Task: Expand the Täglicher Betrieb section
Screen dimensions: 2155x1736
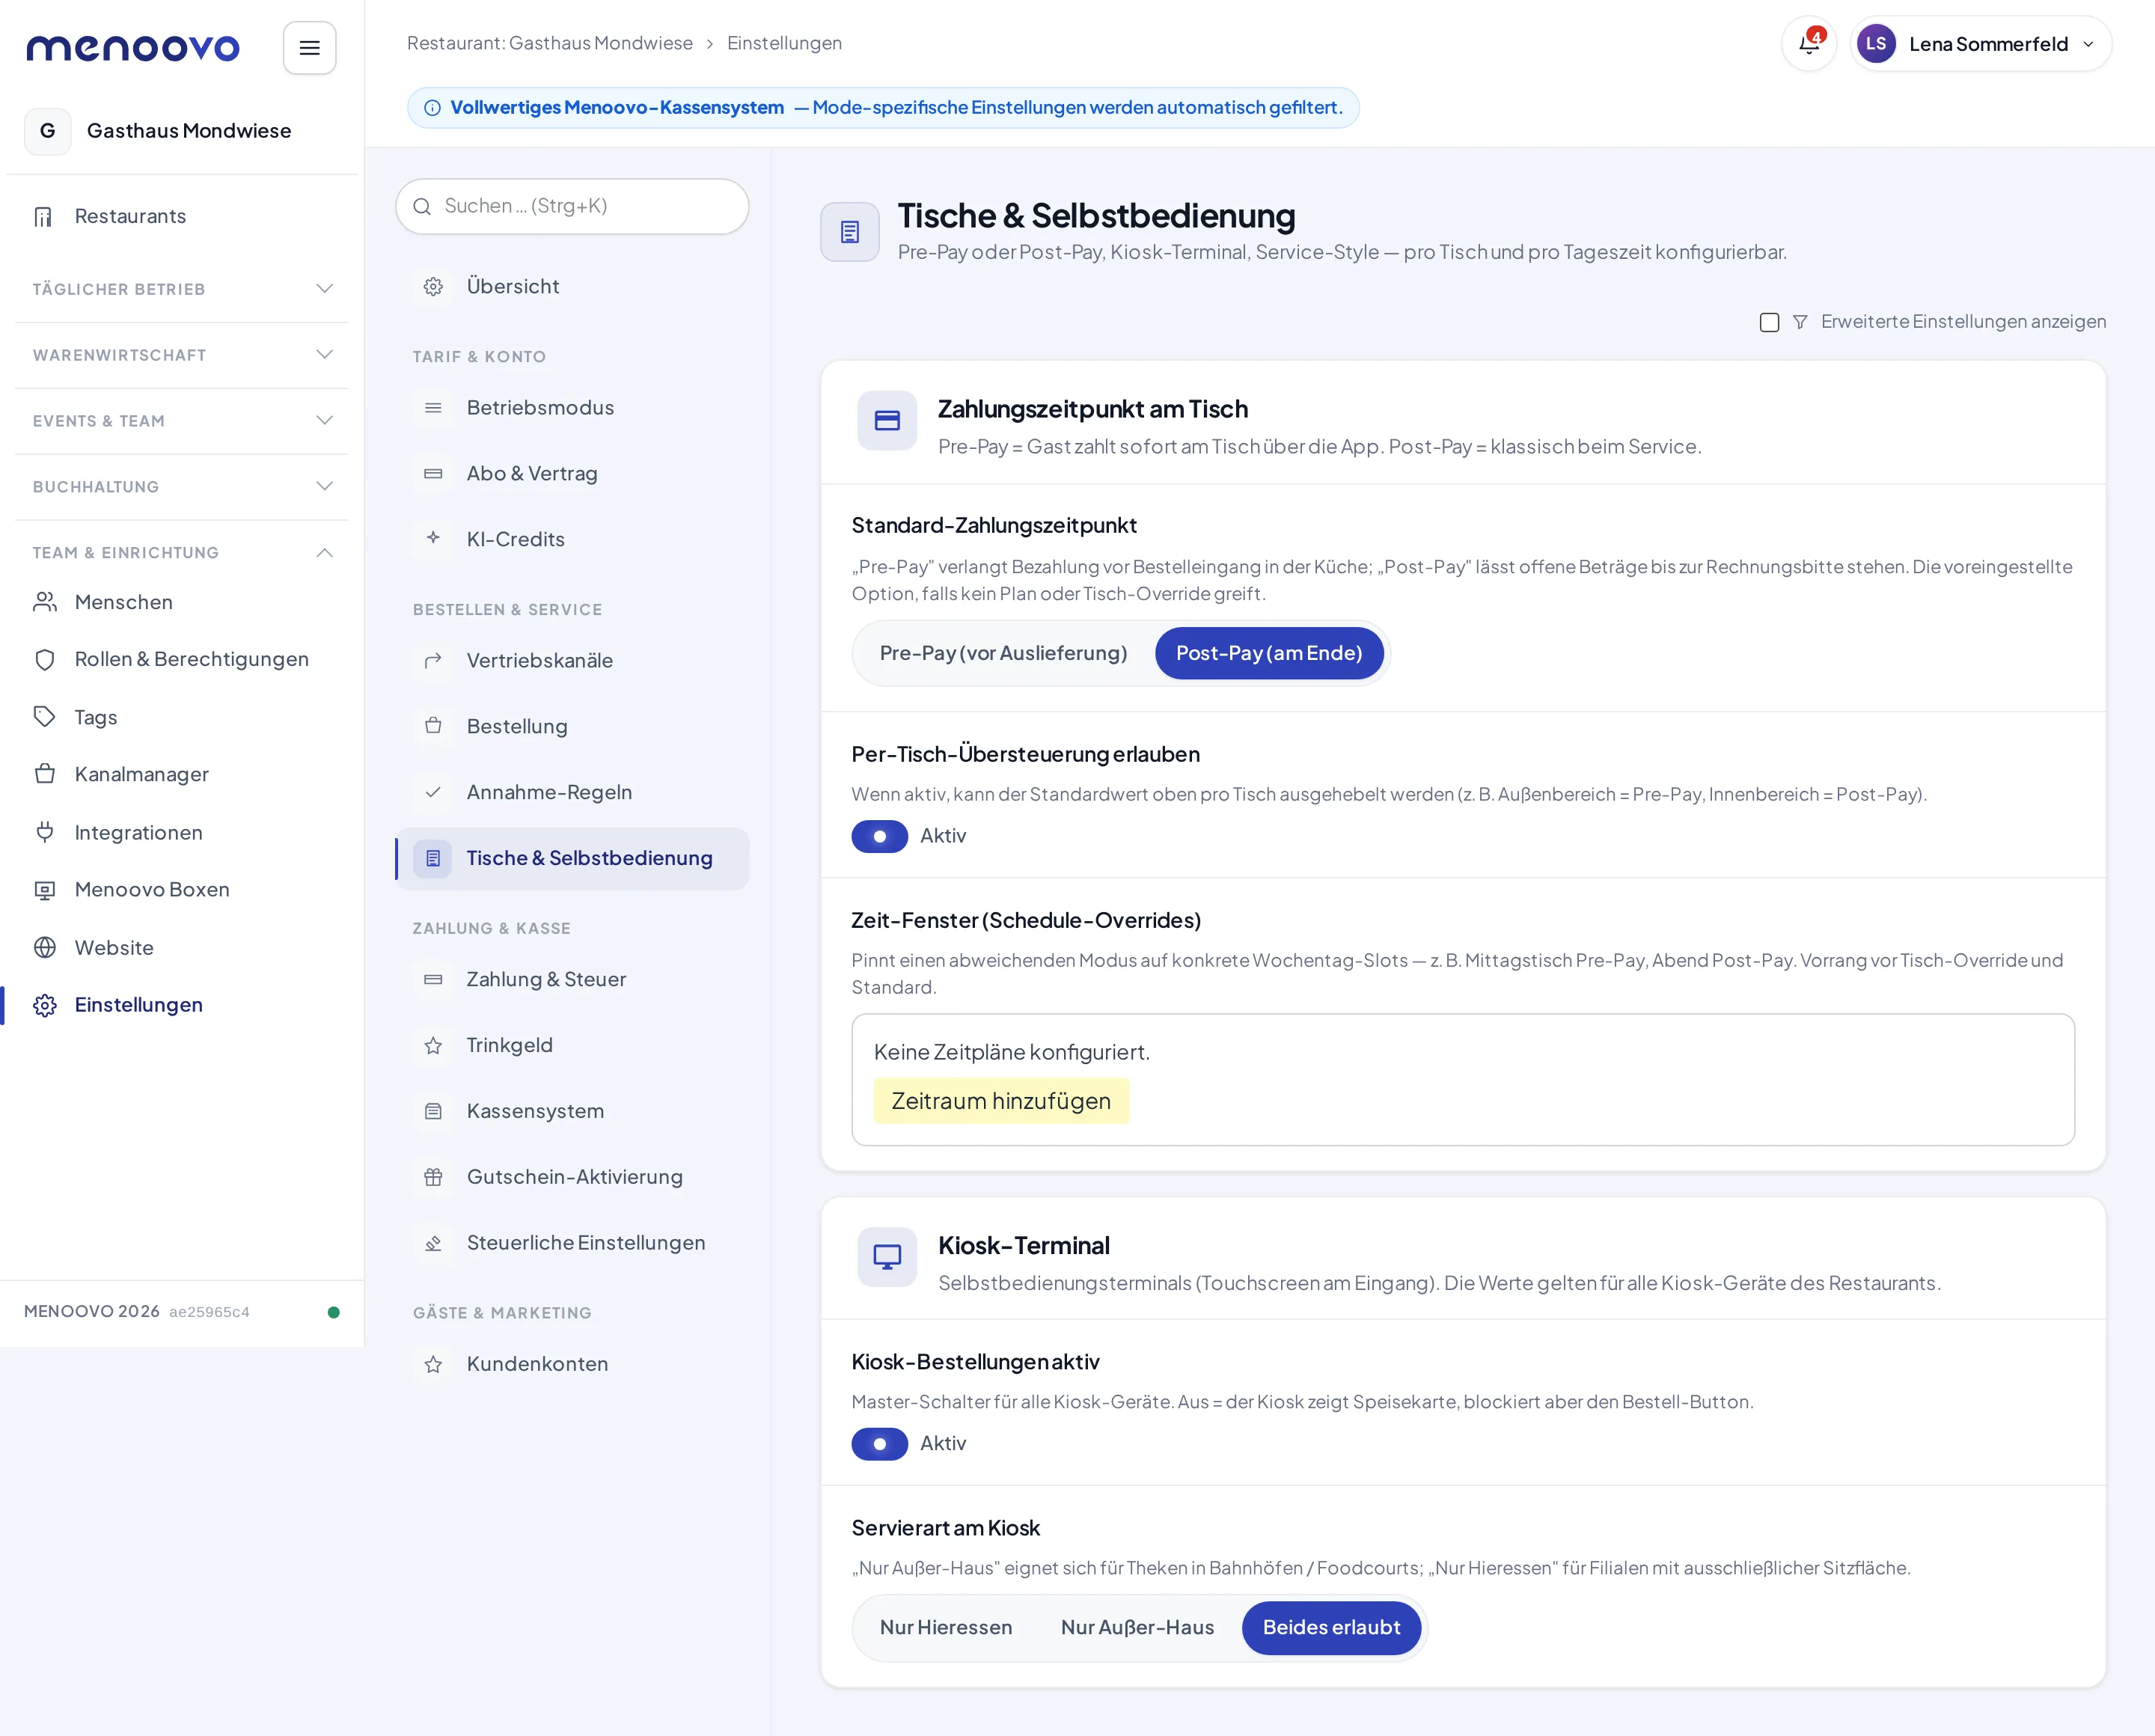Action: 182,289
